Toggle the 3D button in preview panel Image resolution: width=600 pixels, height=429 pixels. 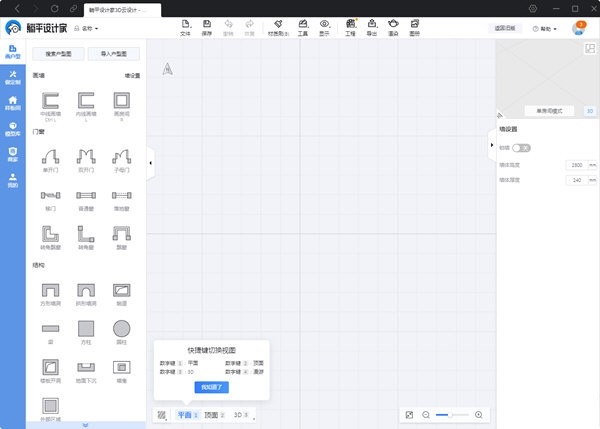[x=589, y=110]
